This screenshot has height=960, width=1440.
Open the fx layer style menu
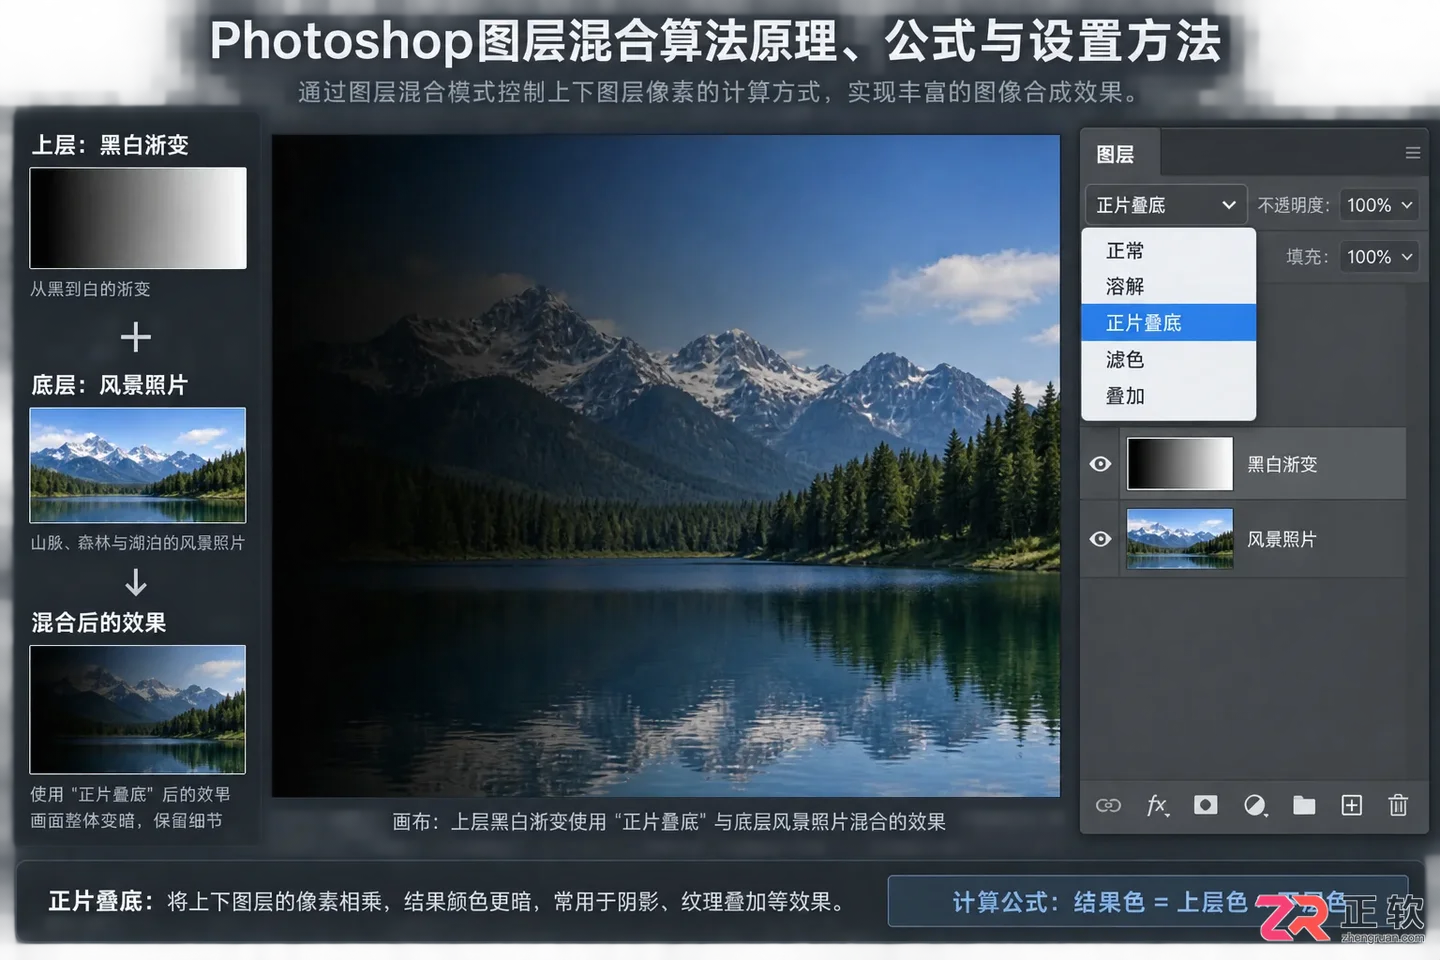coord(1157,805)
